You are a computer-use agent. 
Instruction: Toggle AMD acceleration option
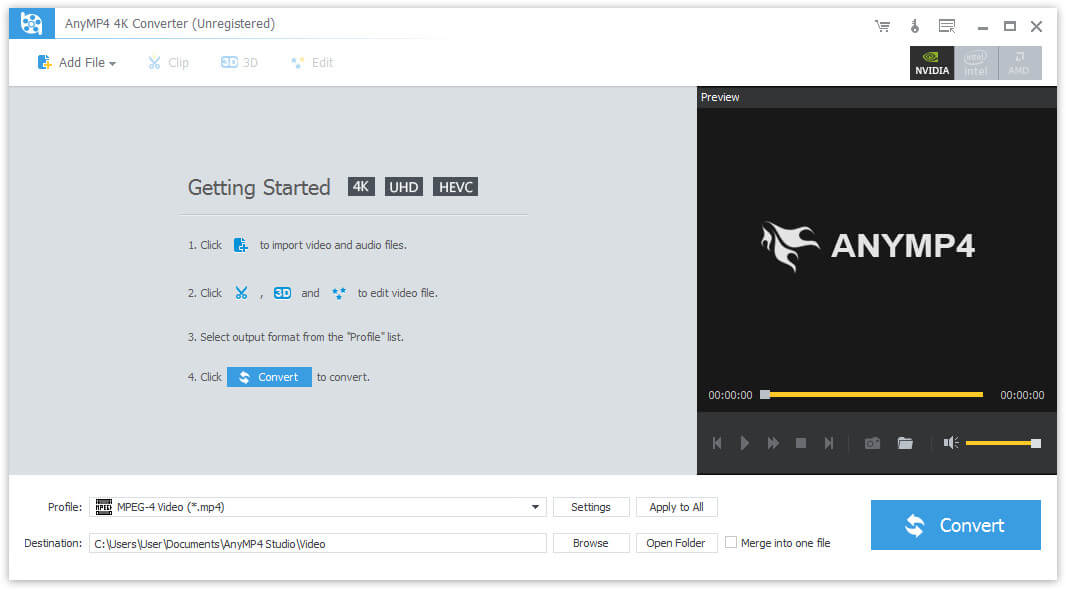tap(1019, 63)
